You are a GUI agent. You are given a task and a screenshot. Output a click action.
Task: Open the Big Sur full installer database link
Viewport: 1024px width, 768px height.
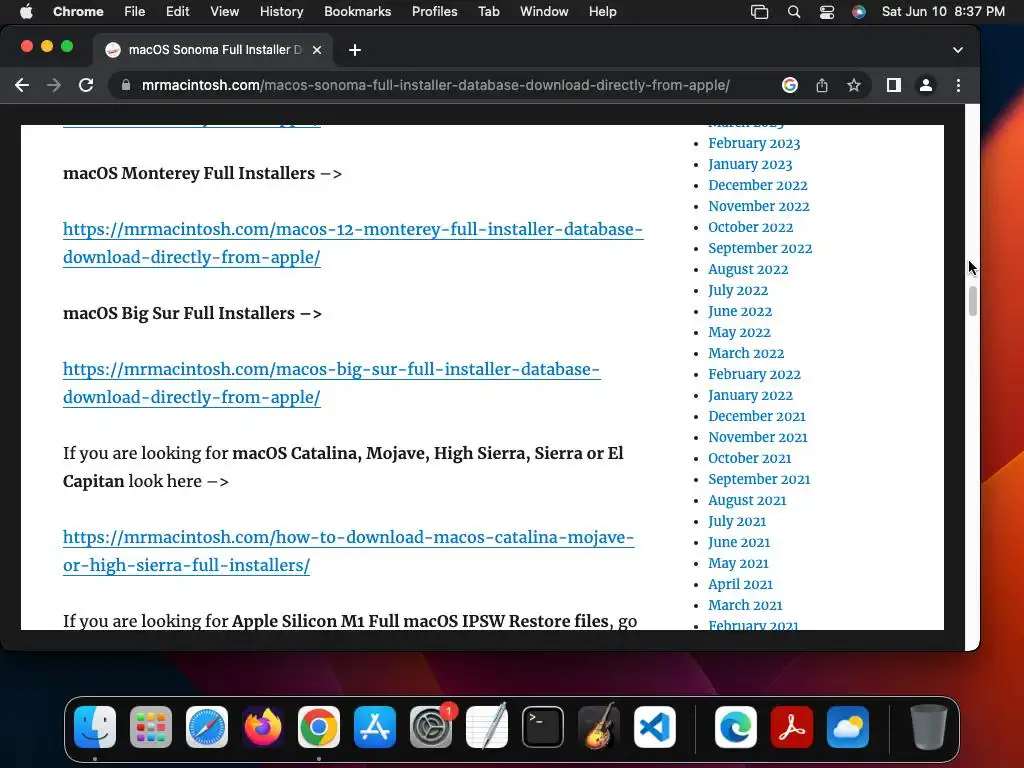coord(331,383)
